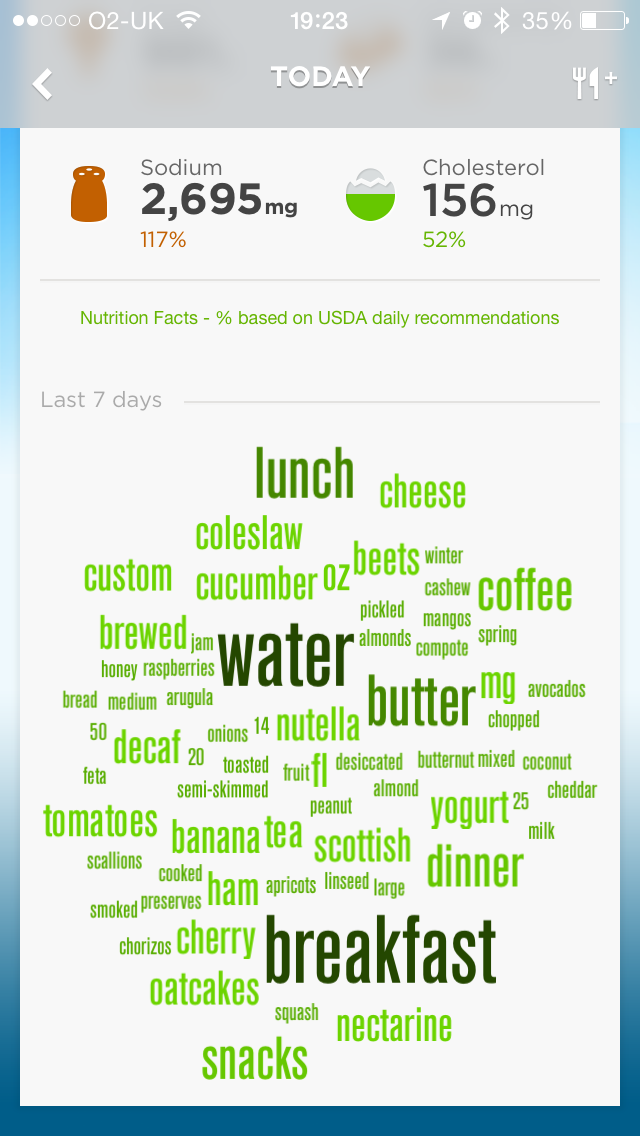Tap "coffee" in the word cloud
Viewport: 640px width, 1136px height.
click(525, 592)
